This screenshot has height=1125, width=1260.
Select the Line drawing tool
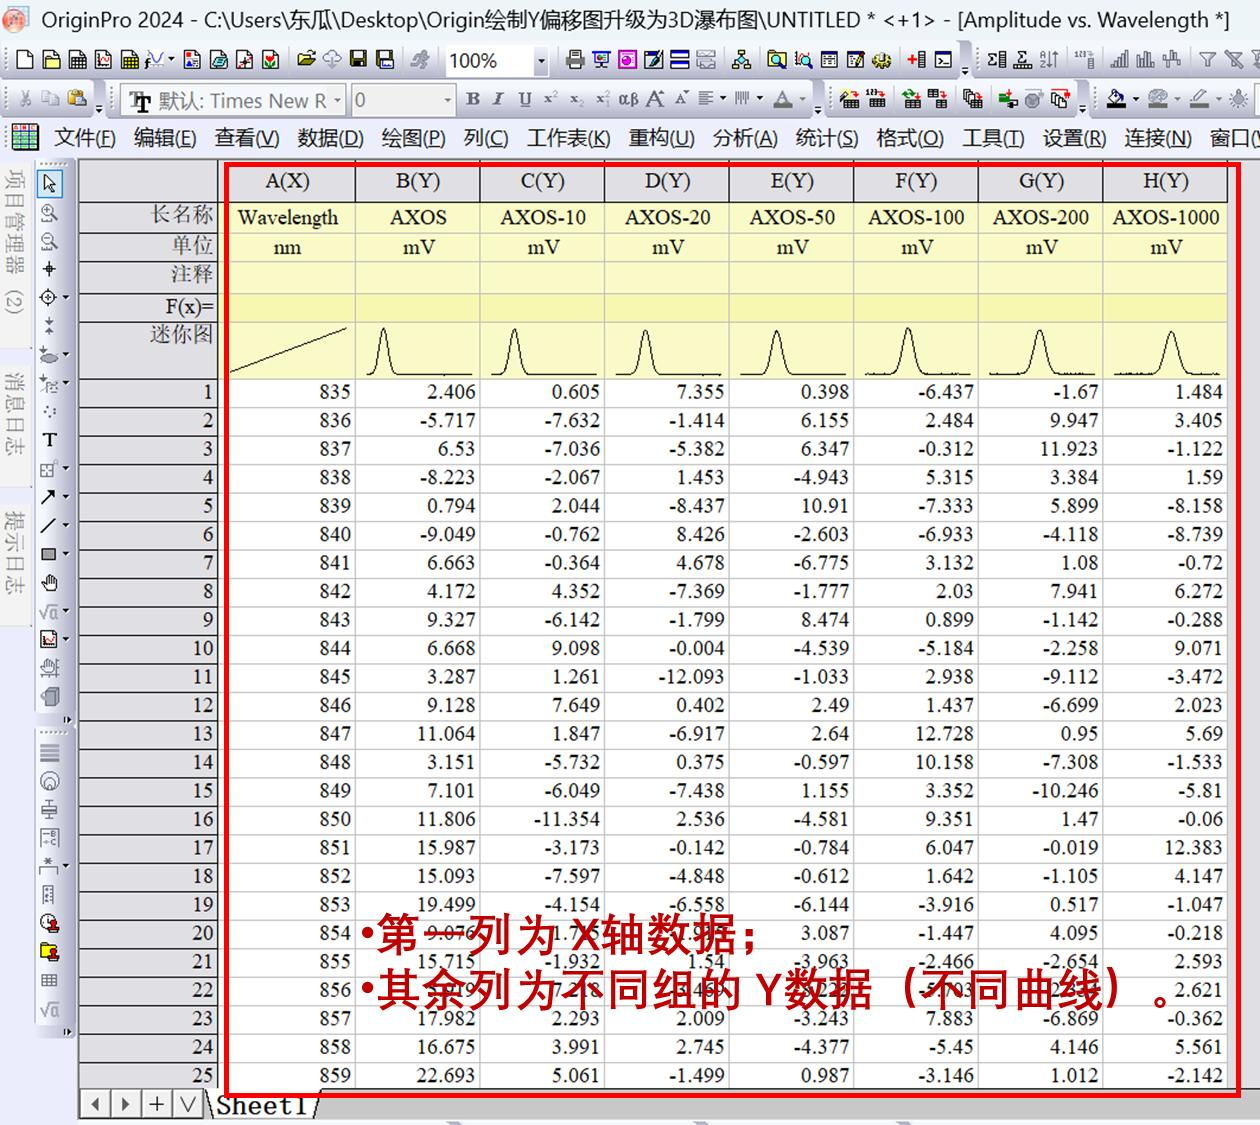[48, 525]
